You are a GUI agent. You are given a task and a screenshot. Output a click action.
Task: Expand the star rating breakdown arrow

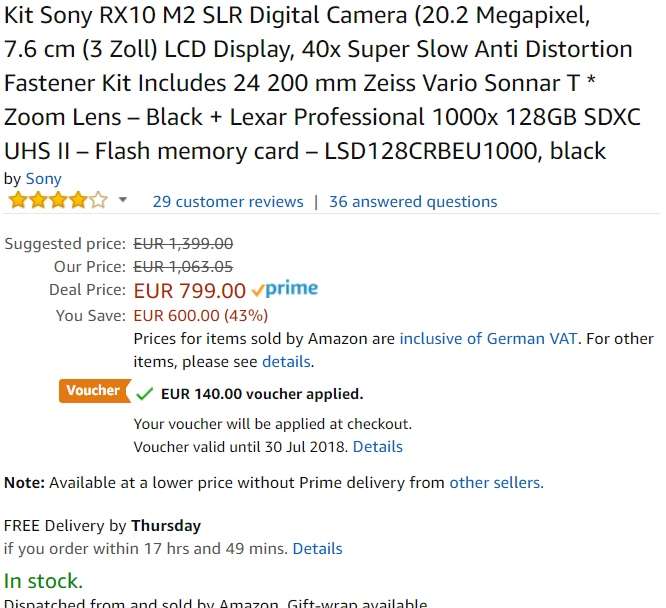[123, 201]
